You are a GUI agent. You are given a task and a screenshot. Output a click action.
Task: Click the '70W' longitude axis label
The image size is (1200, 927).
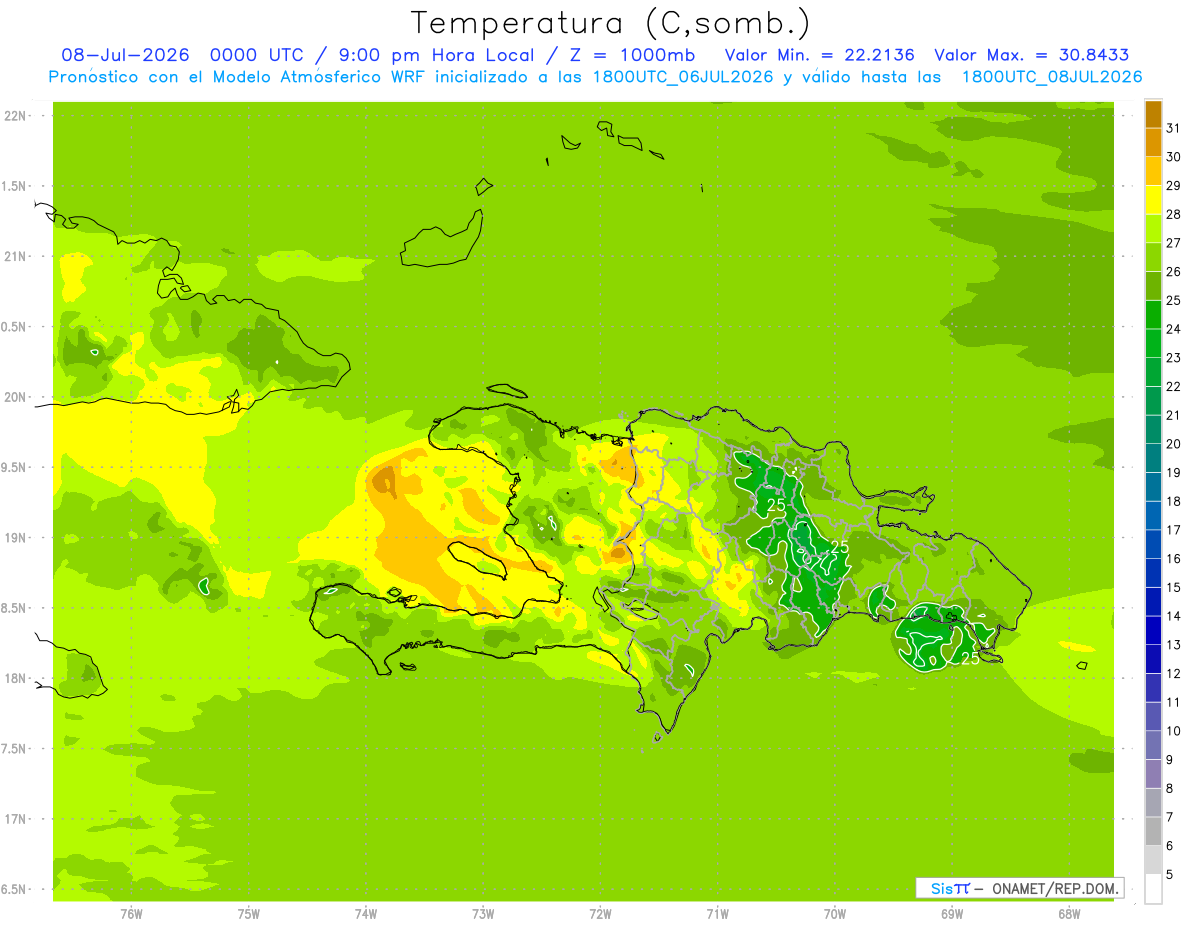point(835,914)
